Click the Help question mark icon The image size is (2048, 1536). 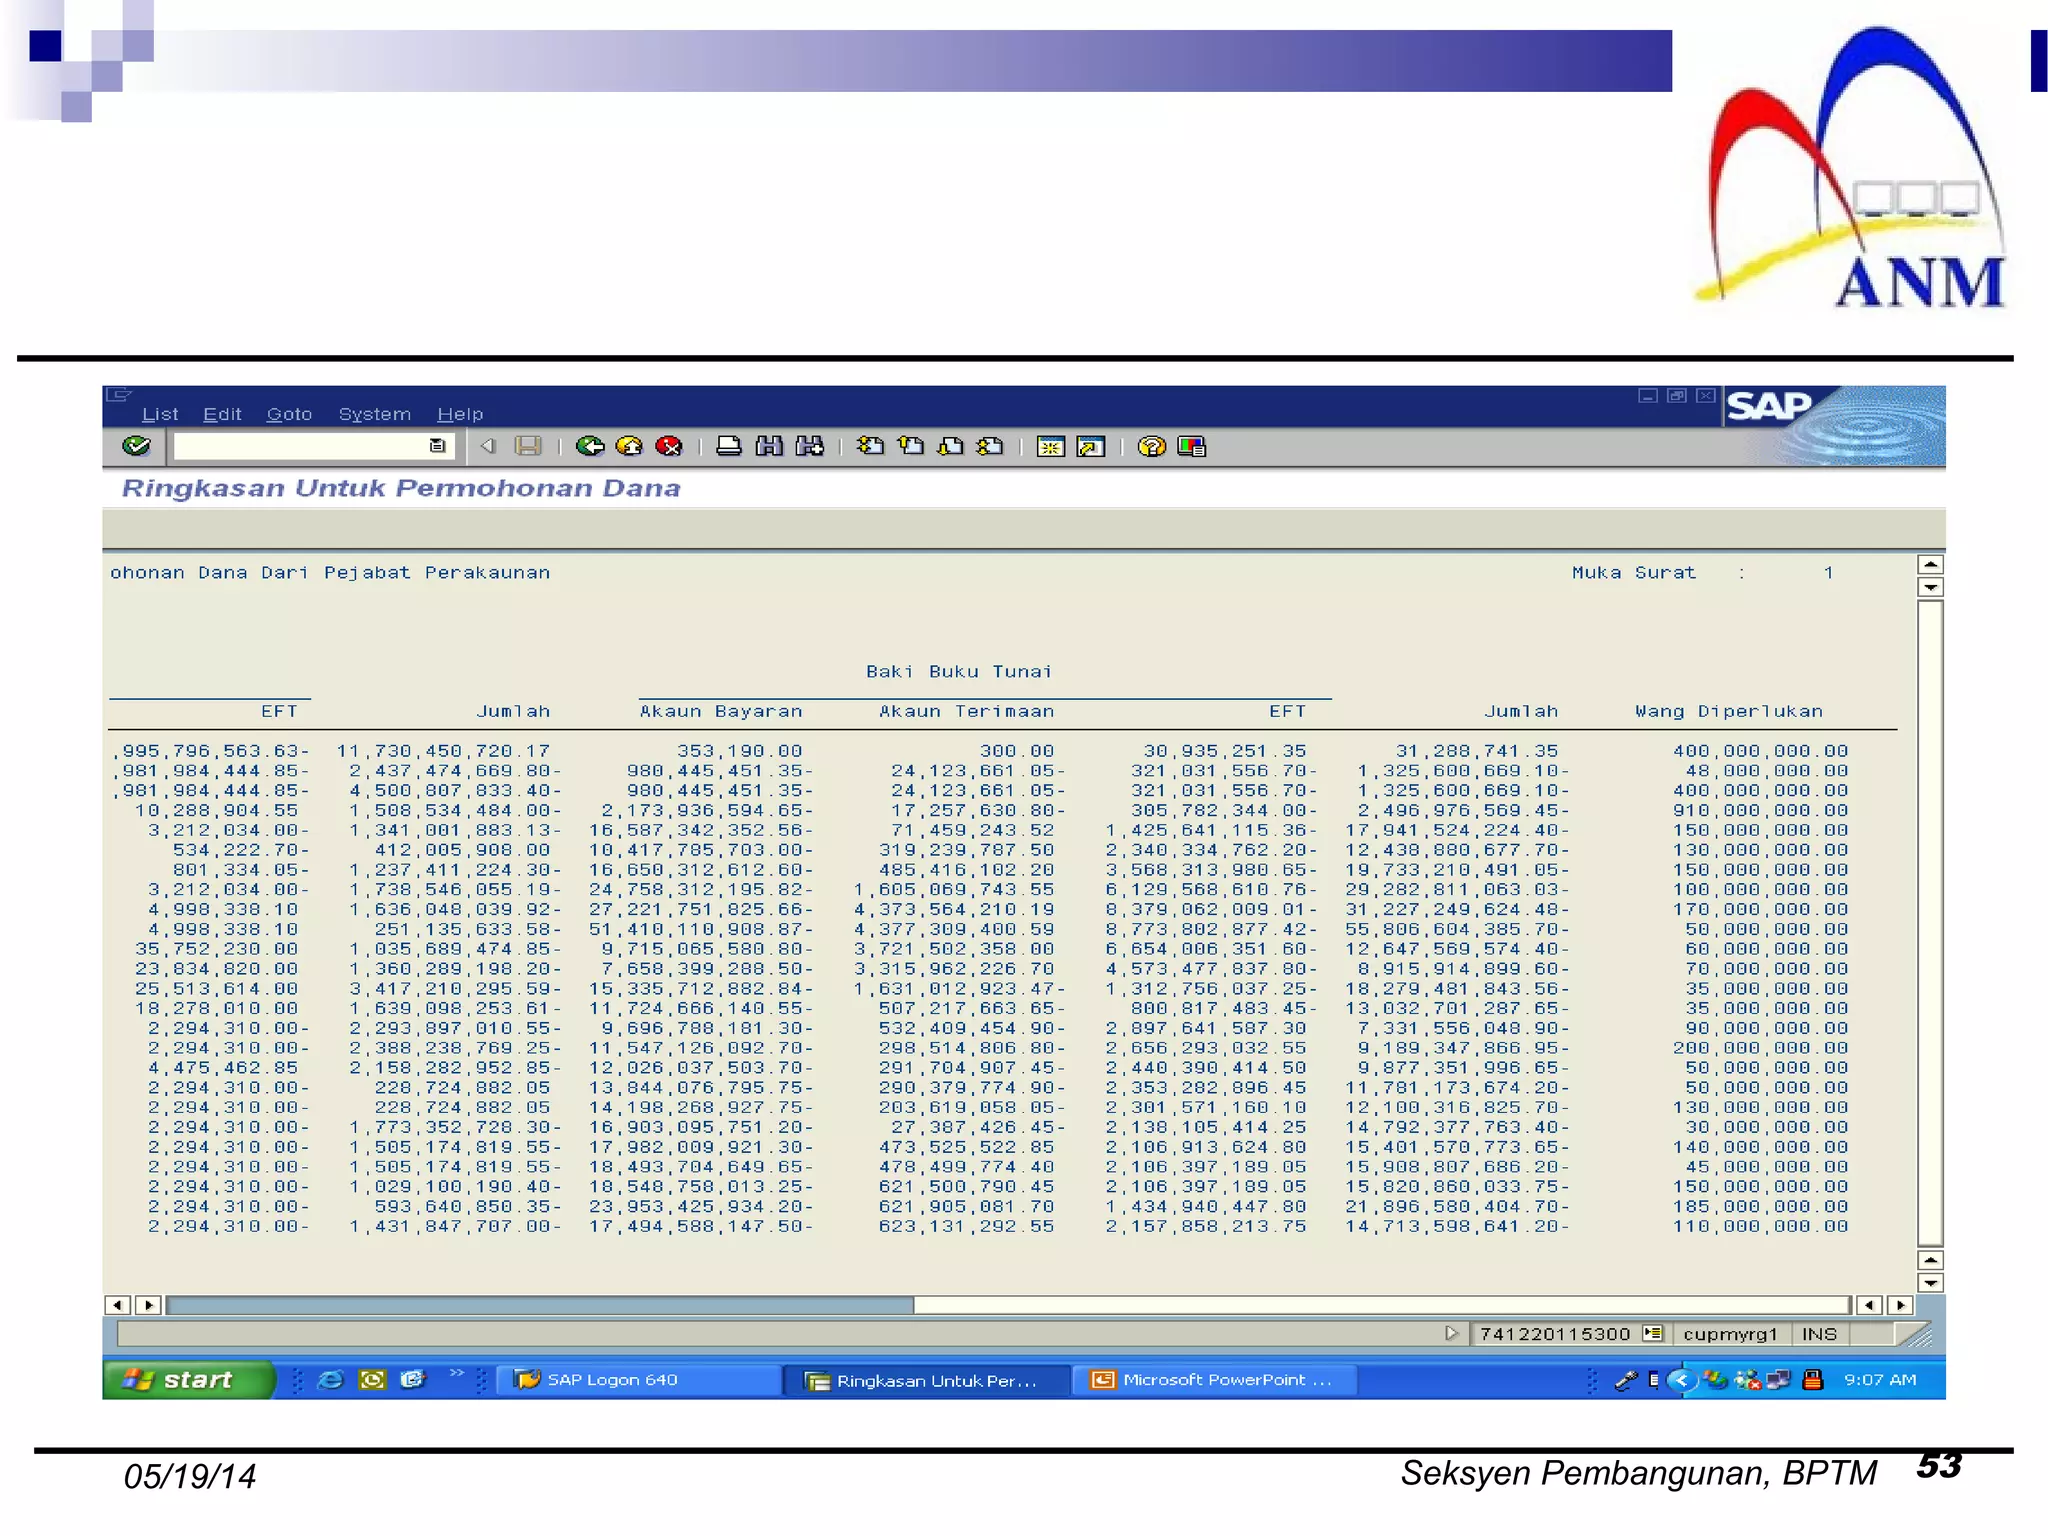click(x=1151, y=446)
